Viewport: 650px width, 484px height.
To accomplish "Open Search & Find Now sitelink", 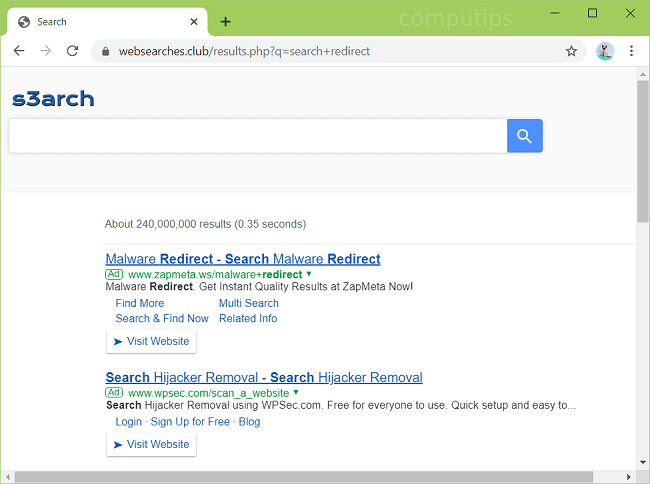I will pos(162,318).
